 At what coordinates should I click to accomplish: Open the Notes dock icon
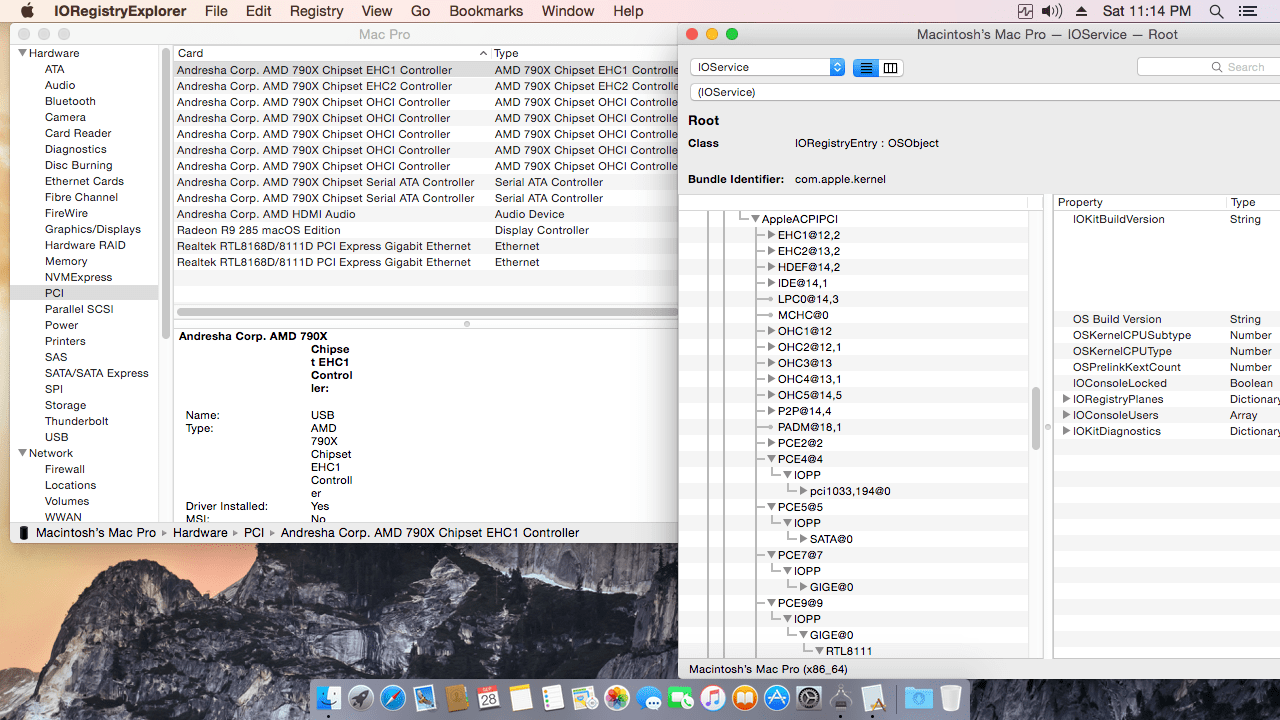tap(521, 698)
